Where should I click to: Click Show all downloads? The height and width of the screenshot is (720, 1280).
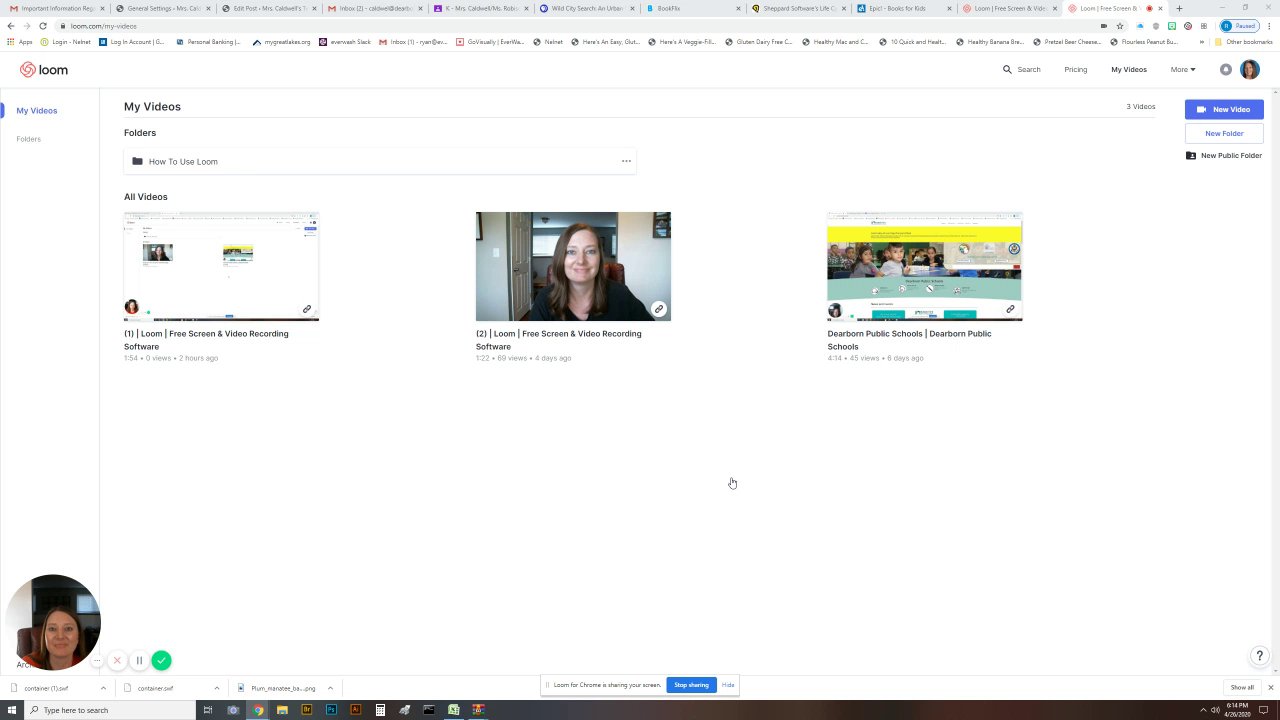tap(1242, 688)
